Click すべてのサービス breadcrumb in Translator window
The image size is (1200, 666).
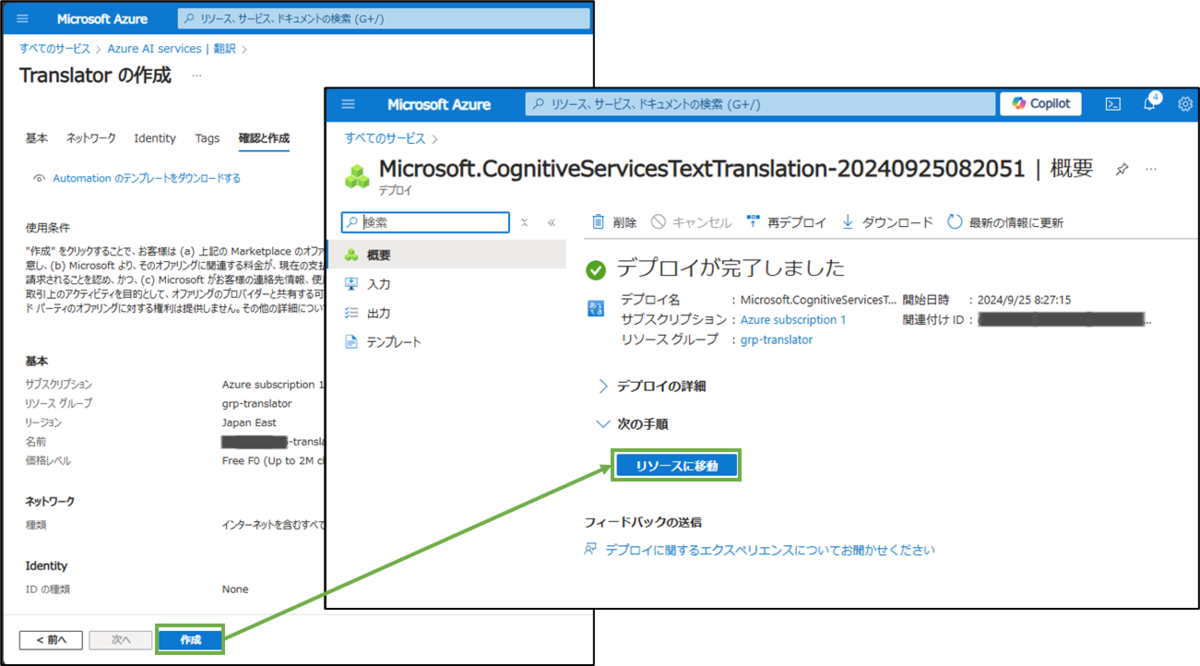[55, 48]
